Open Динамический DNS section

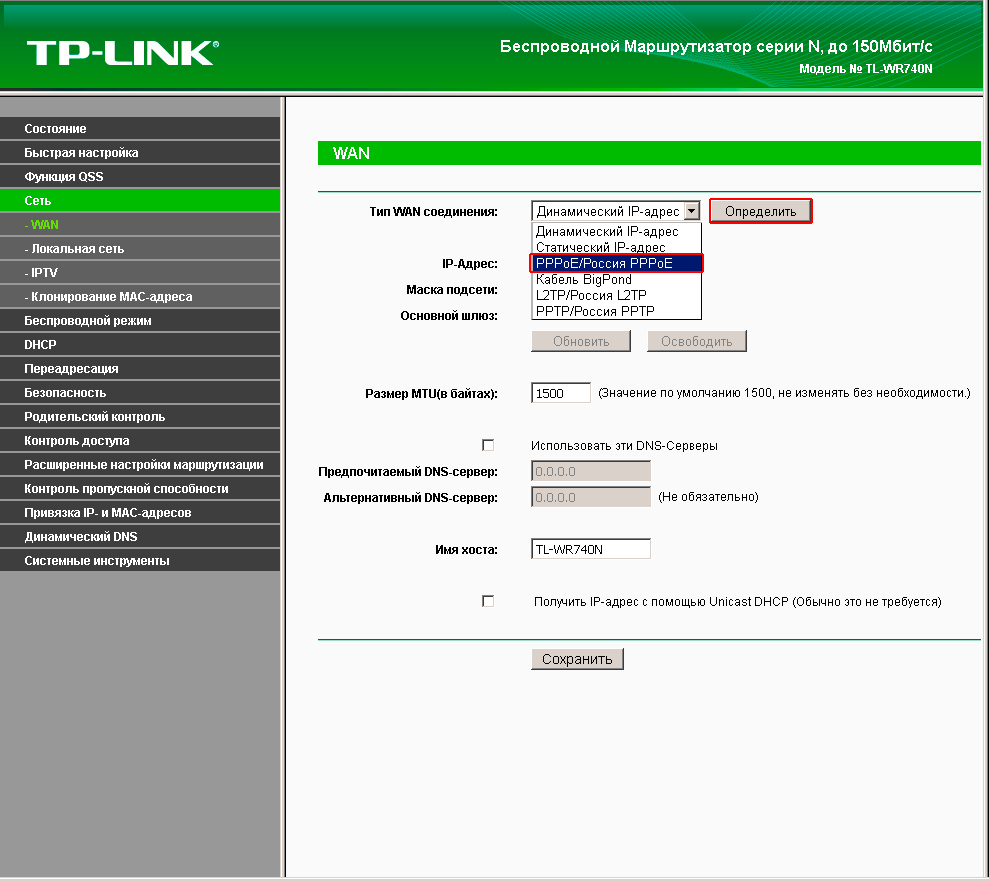[x=140, y=536]
